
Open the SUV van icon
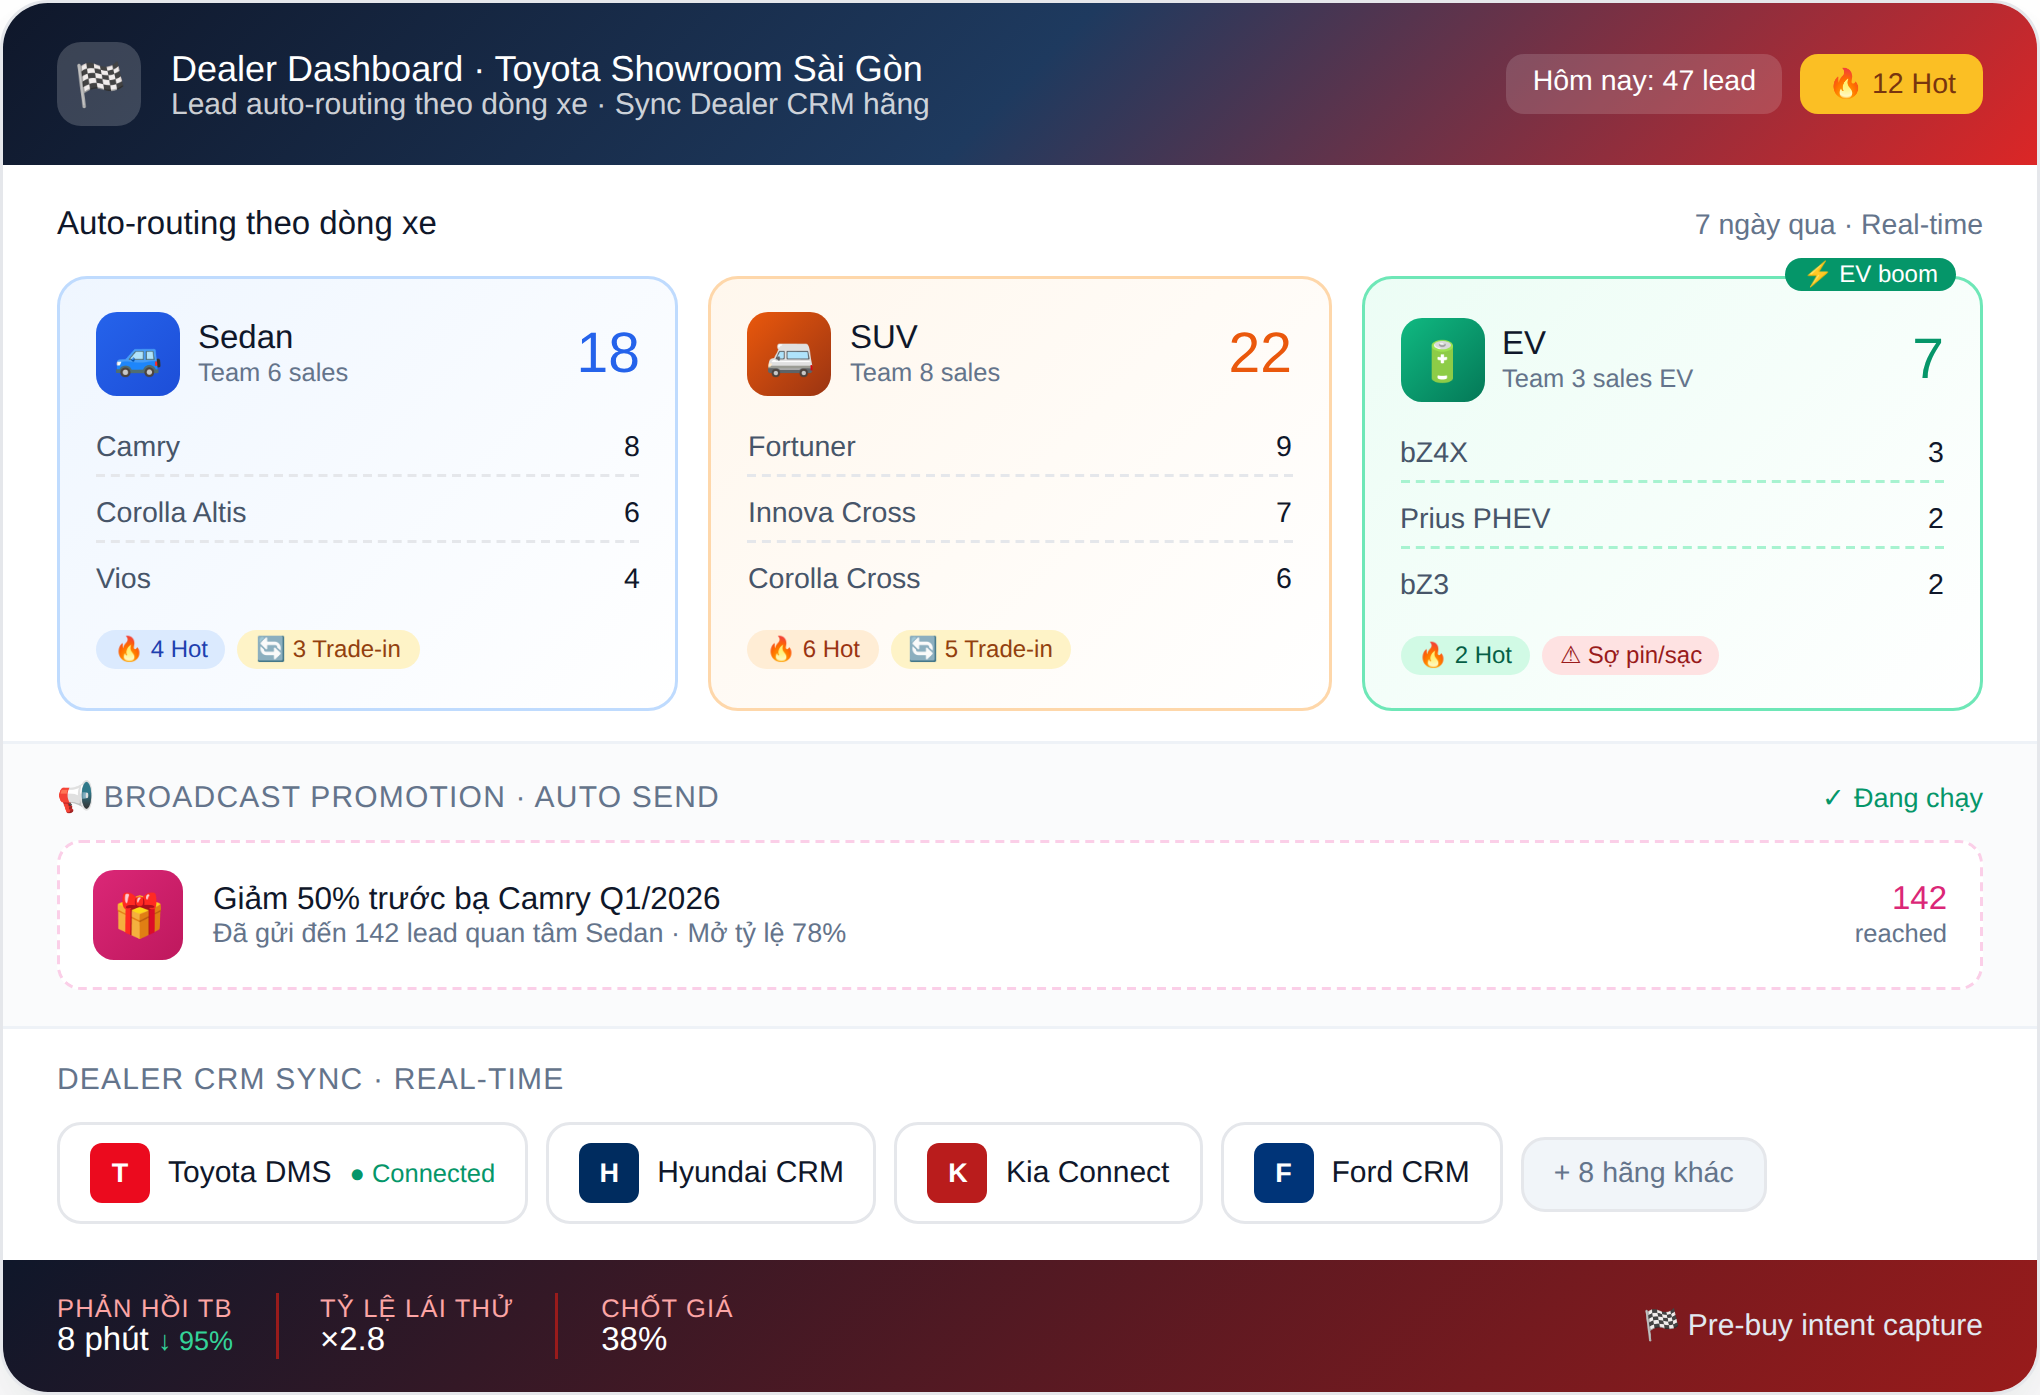pyautogui.click(x=789, y=354)
